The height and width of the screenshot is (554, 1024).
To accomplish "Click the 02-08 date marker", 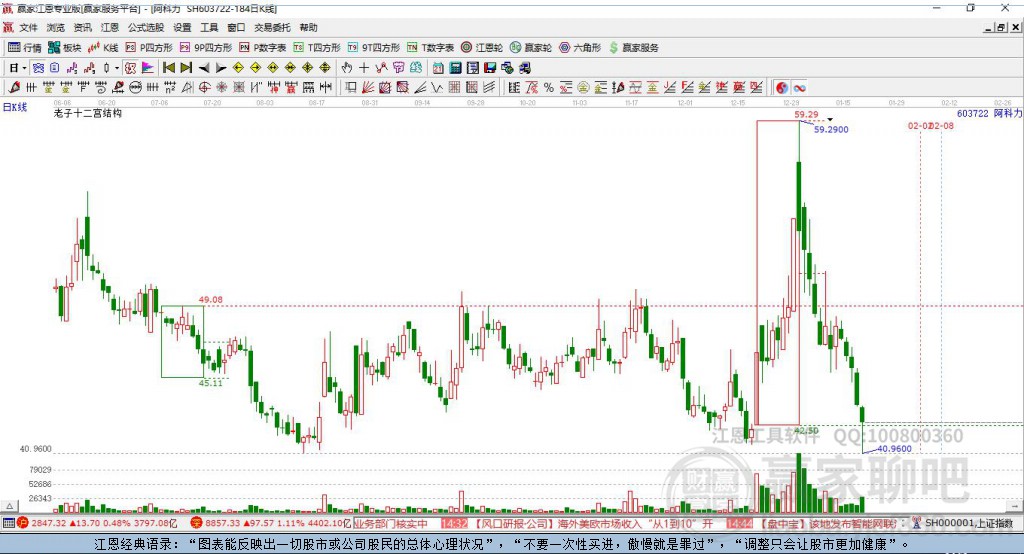I will (944, 125).
